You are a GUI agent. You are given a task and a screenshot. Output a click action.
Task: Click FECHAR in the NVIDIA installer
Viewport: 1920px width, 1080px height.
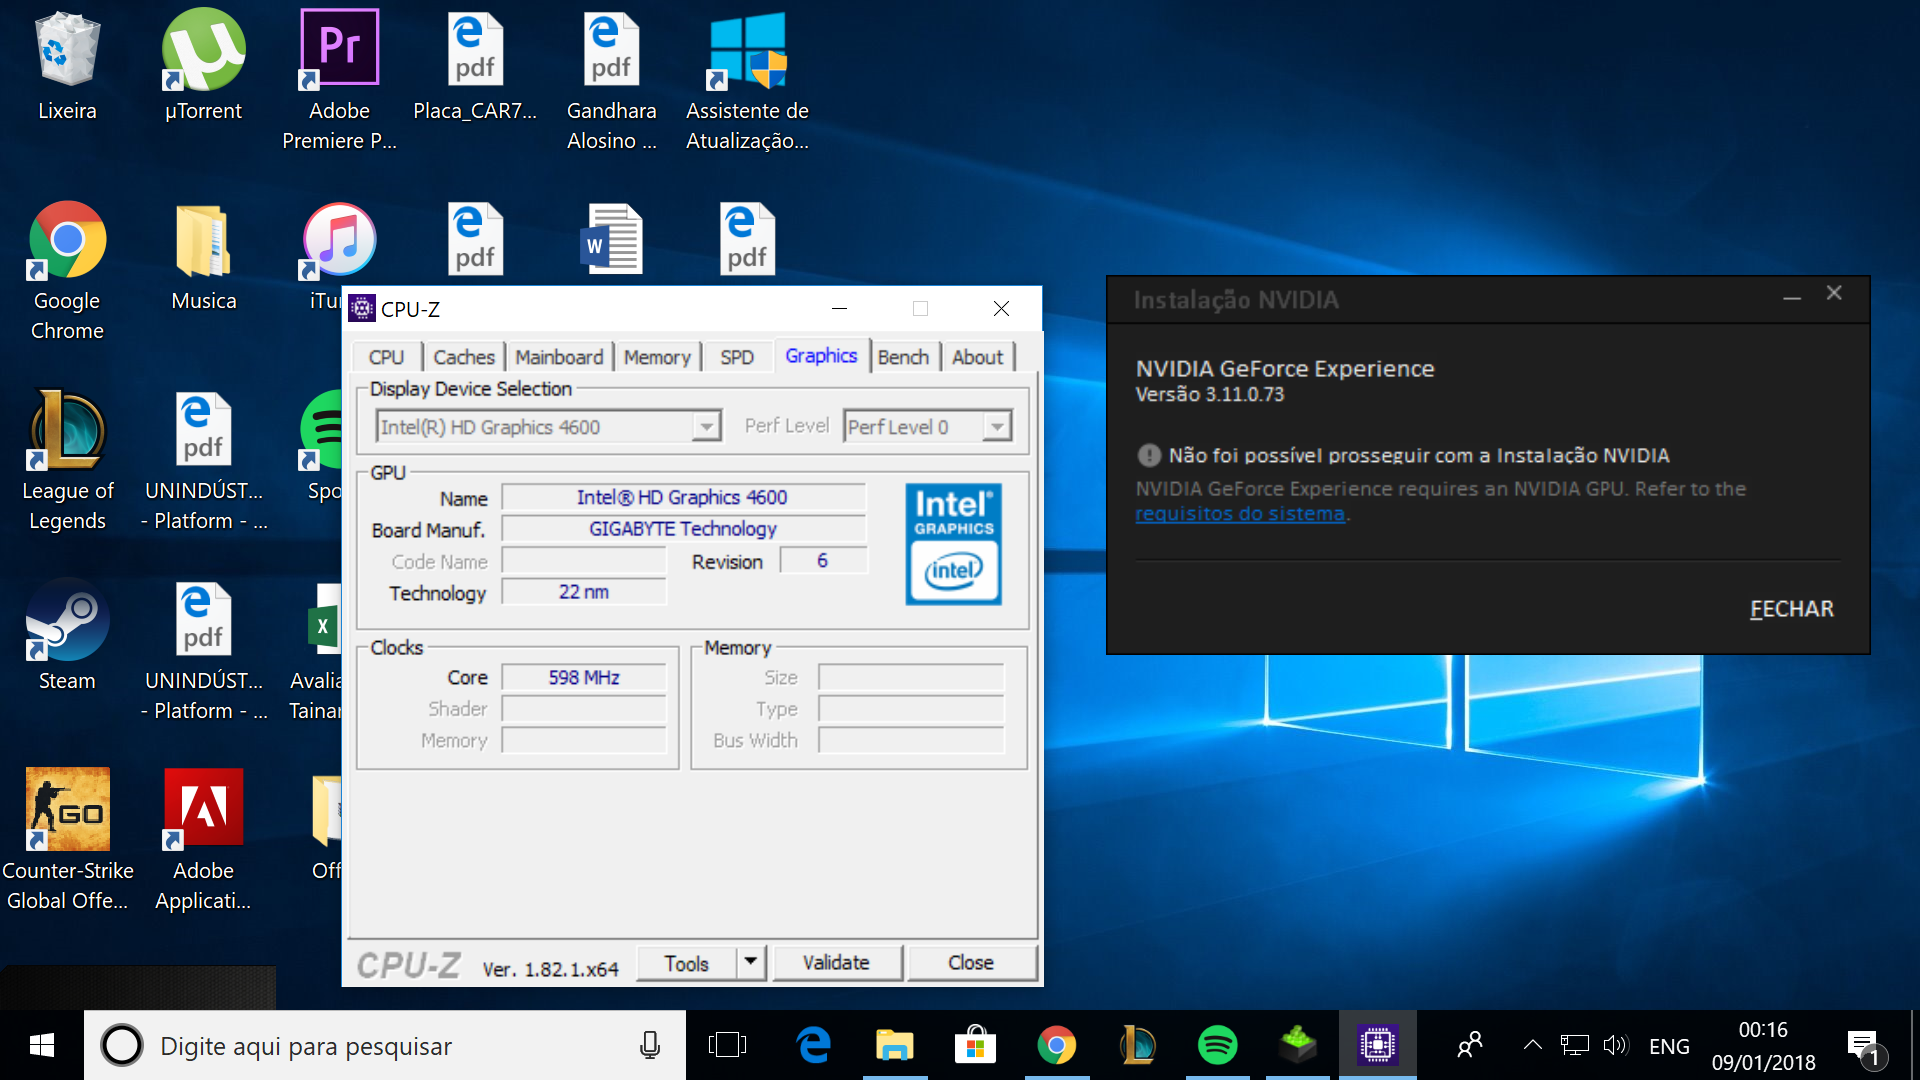click(x=1791, y=609)
